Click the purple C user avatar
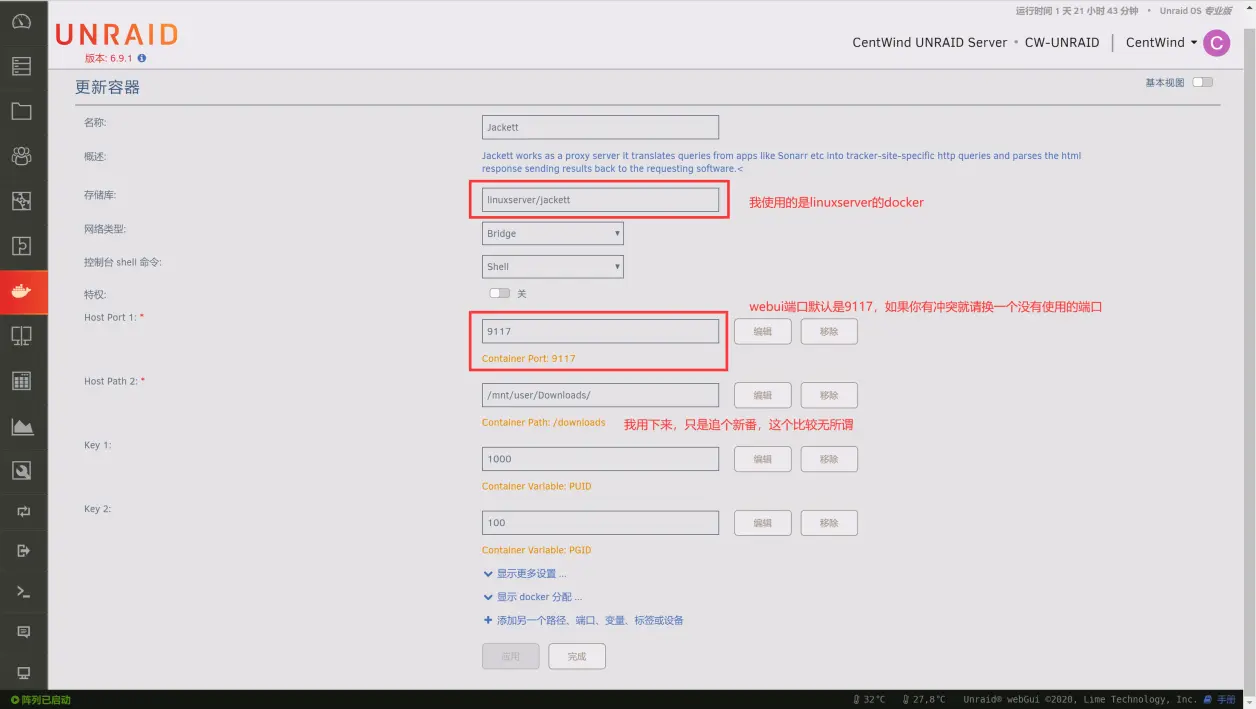Screen dimensions: 1256x709 coord(1216,43)
